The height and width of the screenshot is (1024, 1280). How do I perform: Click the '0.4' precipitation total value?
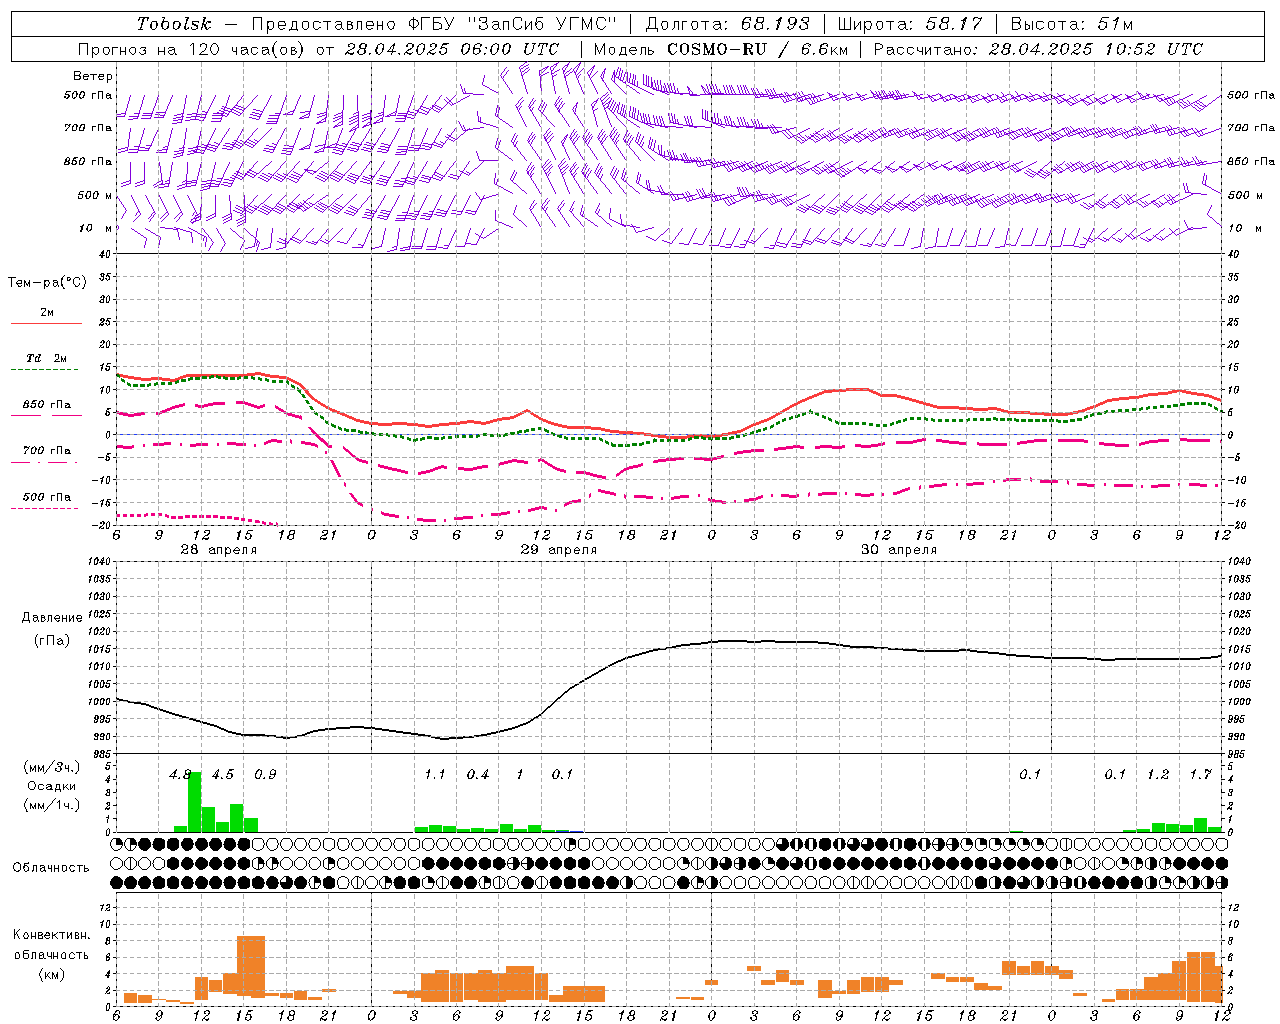pos(478,774)
